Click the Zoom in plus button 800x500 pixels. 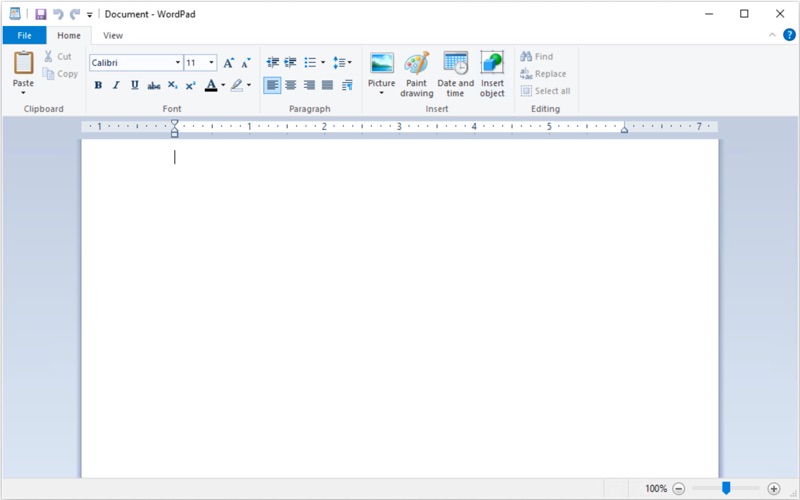click(x=773, y=489)
